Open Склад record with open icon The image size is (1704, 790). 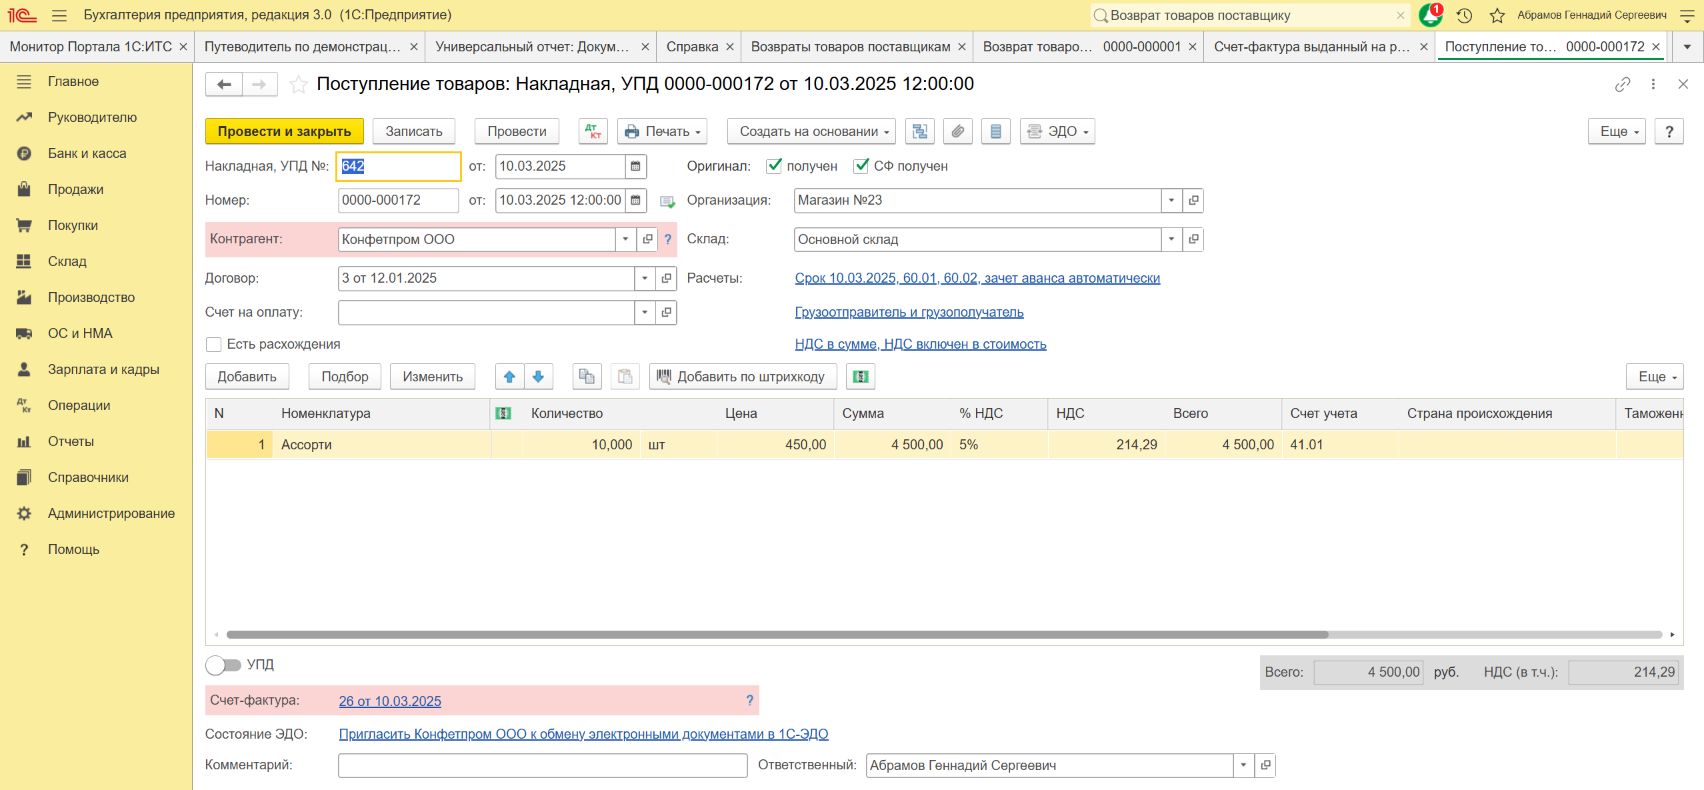point(1192,240)
